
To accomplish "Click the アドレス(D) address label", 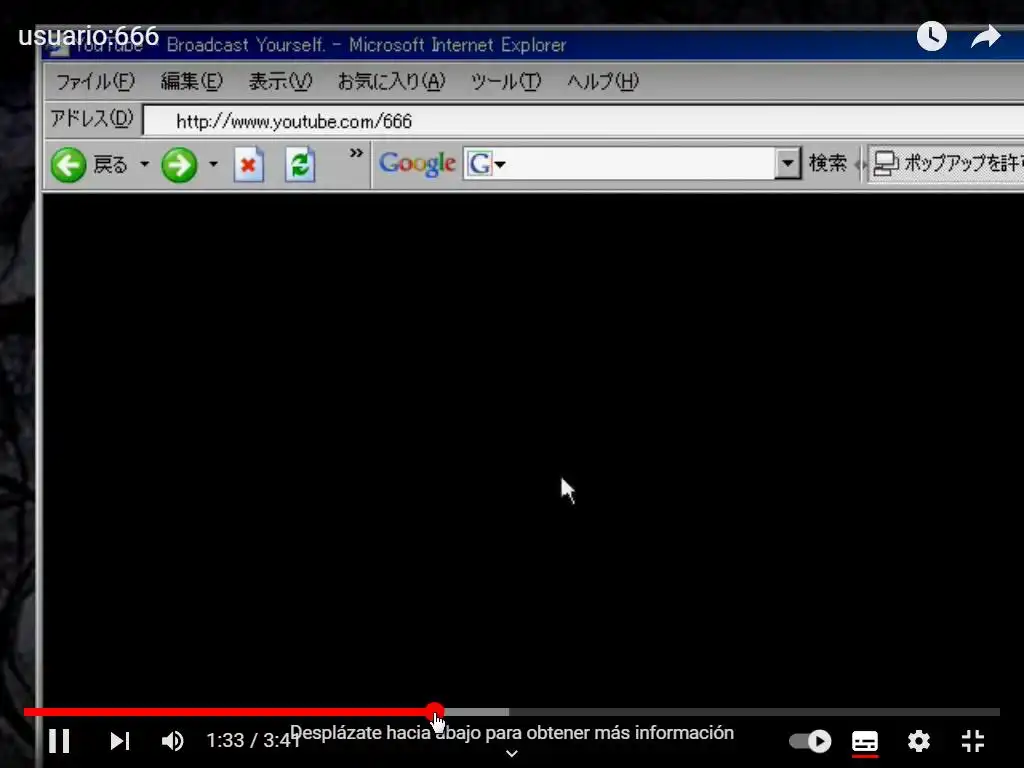I will [x=92, y=118].
